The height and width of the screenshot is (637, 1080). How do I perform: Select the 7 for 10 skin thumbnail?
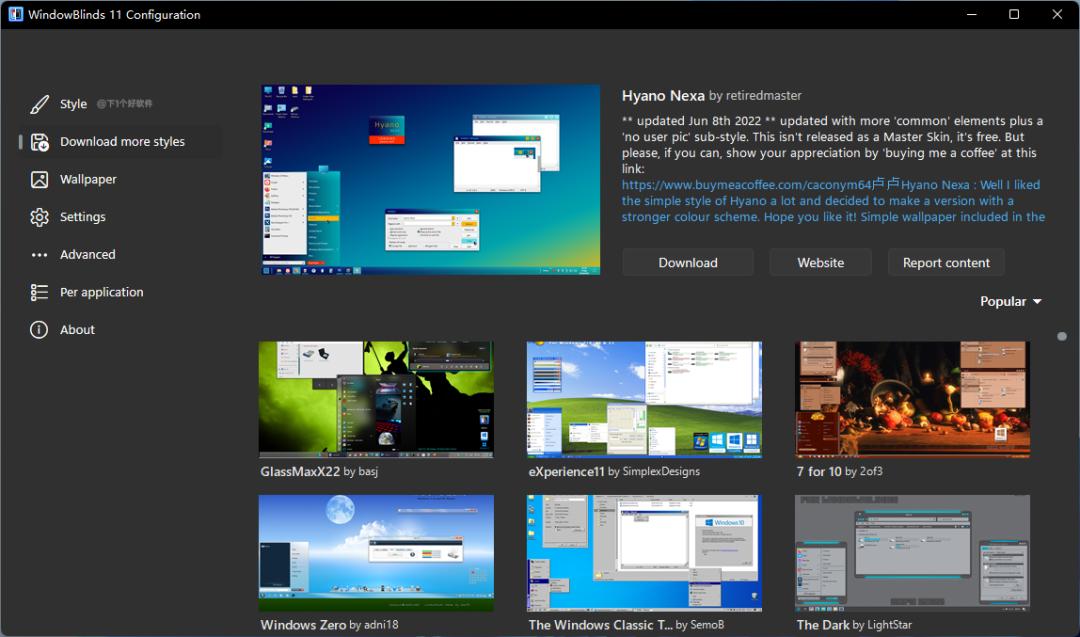tap(911, 399)
